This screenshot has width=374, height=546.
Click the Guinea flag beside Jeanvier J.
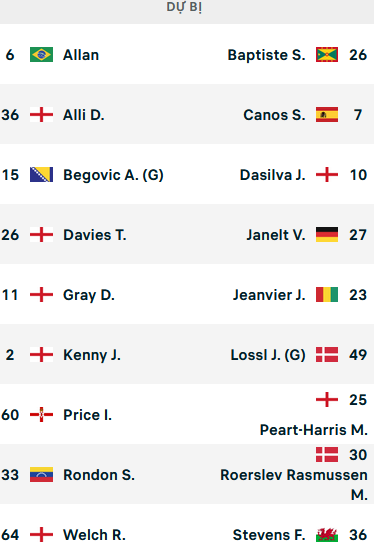click(327, 295)
